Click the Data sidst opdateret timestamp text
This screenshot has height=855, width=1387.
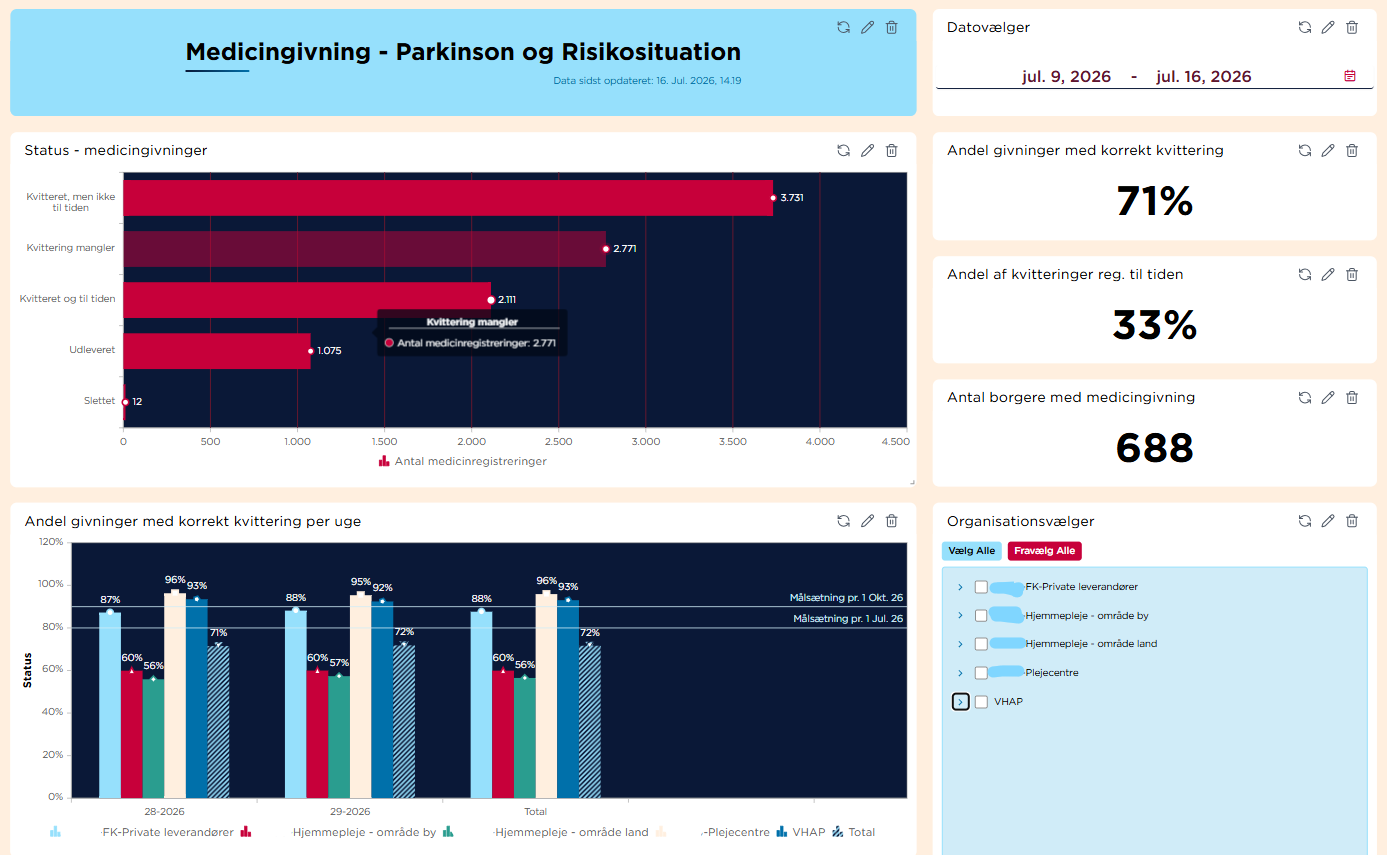click(x=647, y=81)
